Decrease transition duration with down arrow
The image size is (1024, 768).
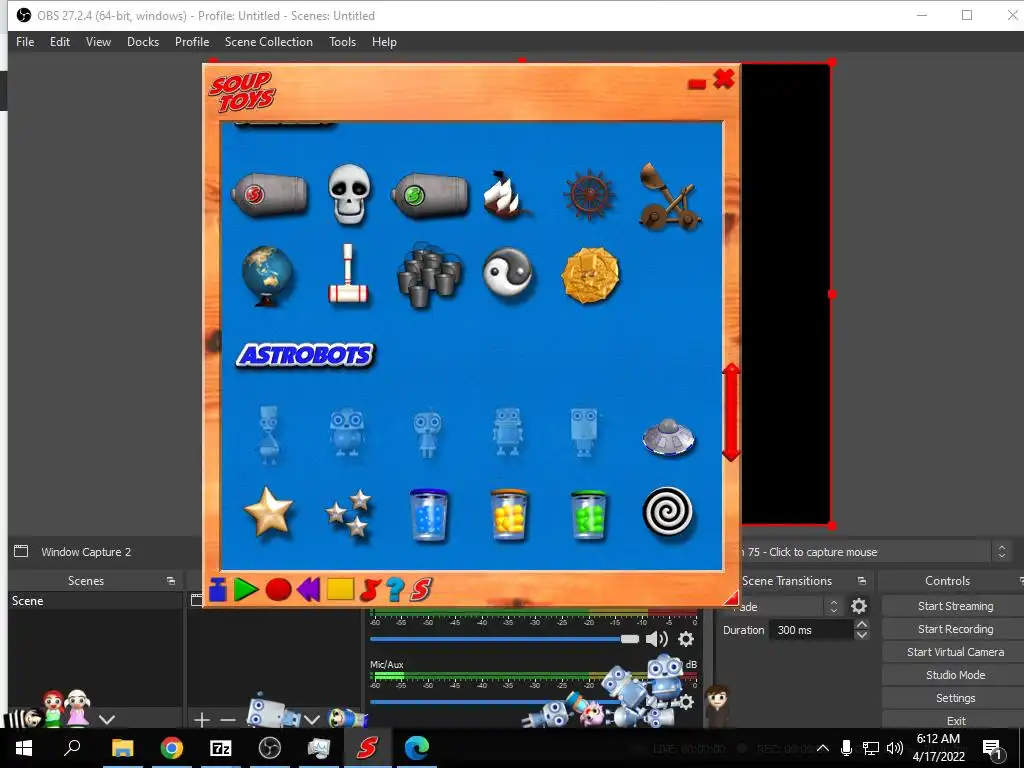tap(861, 635)
